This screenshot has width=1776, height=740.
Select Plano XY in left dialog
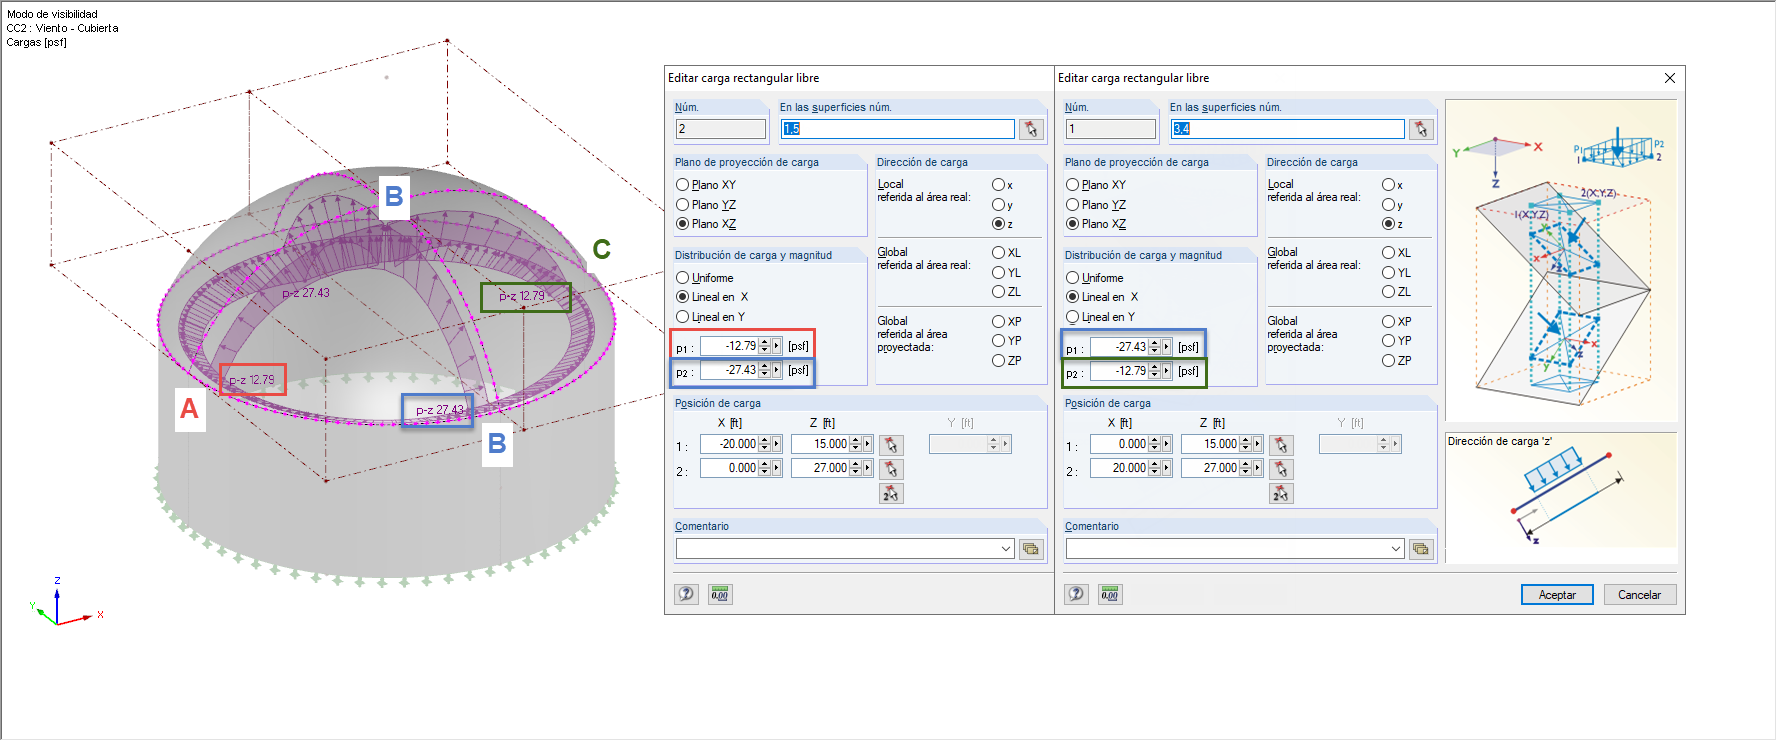tap(706, 185)
